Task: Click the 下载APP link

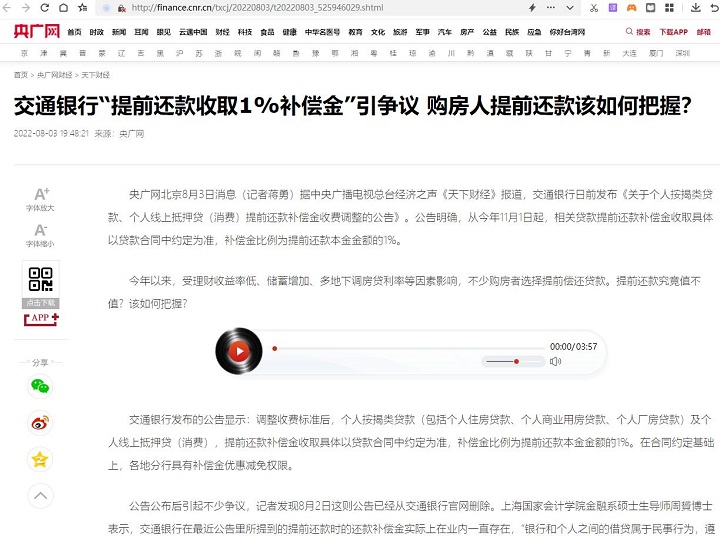Action: [673, 32]
